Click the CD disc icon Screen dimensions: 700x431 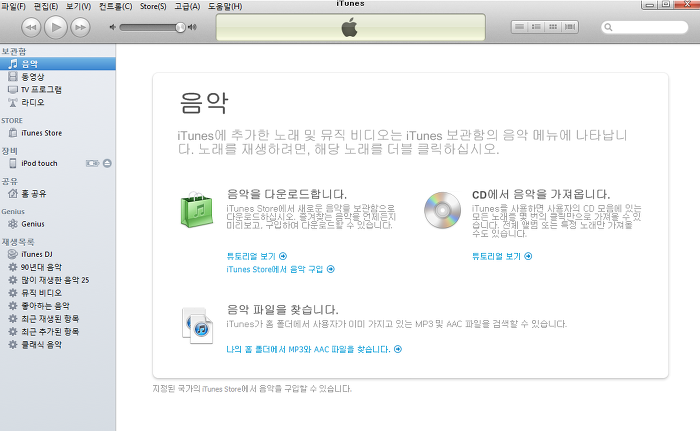442,210
